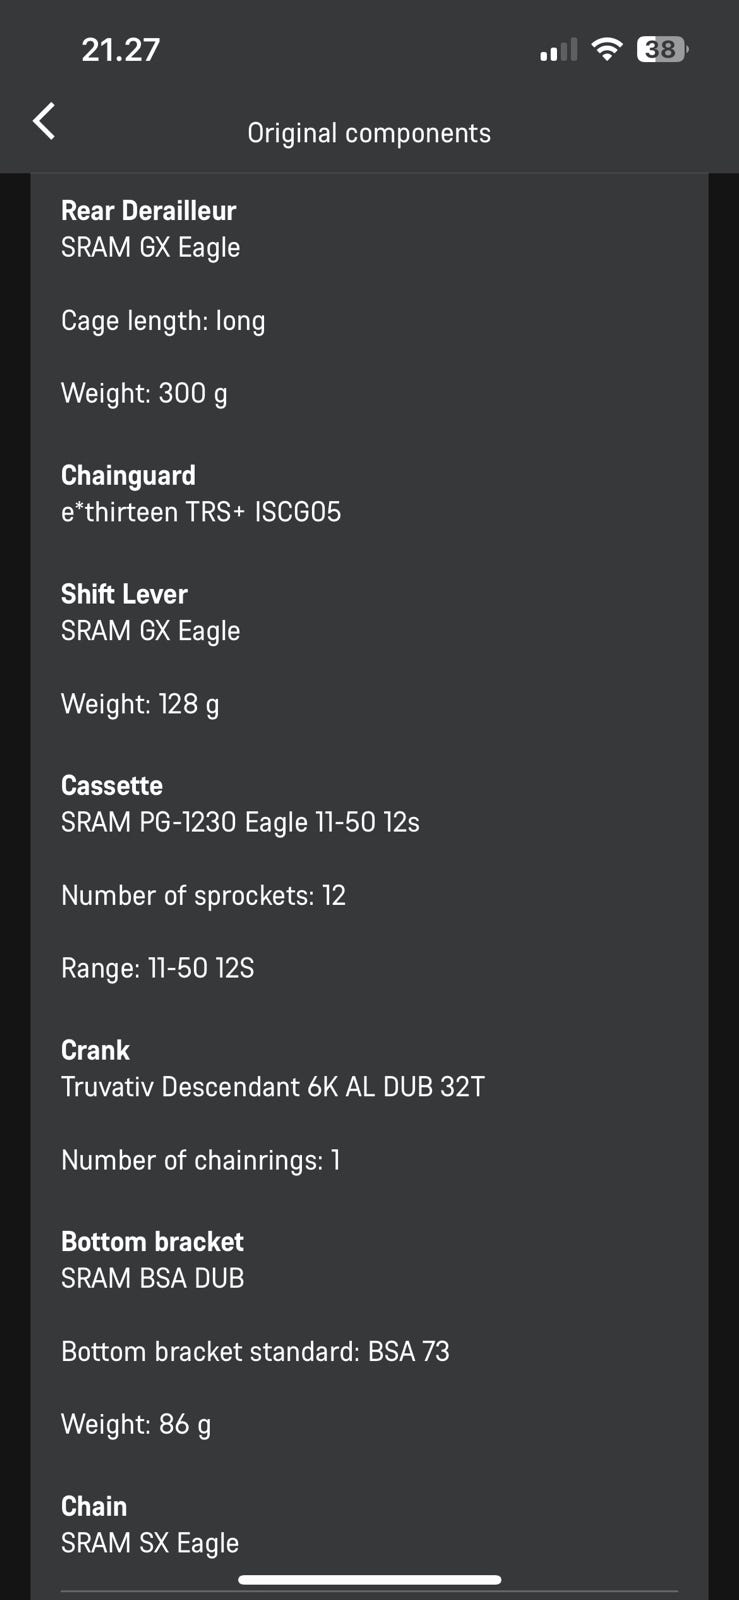Tap the Weight: 300 g entry
The width and height of the screenshot is (739, 1600).
coord(144,393)
